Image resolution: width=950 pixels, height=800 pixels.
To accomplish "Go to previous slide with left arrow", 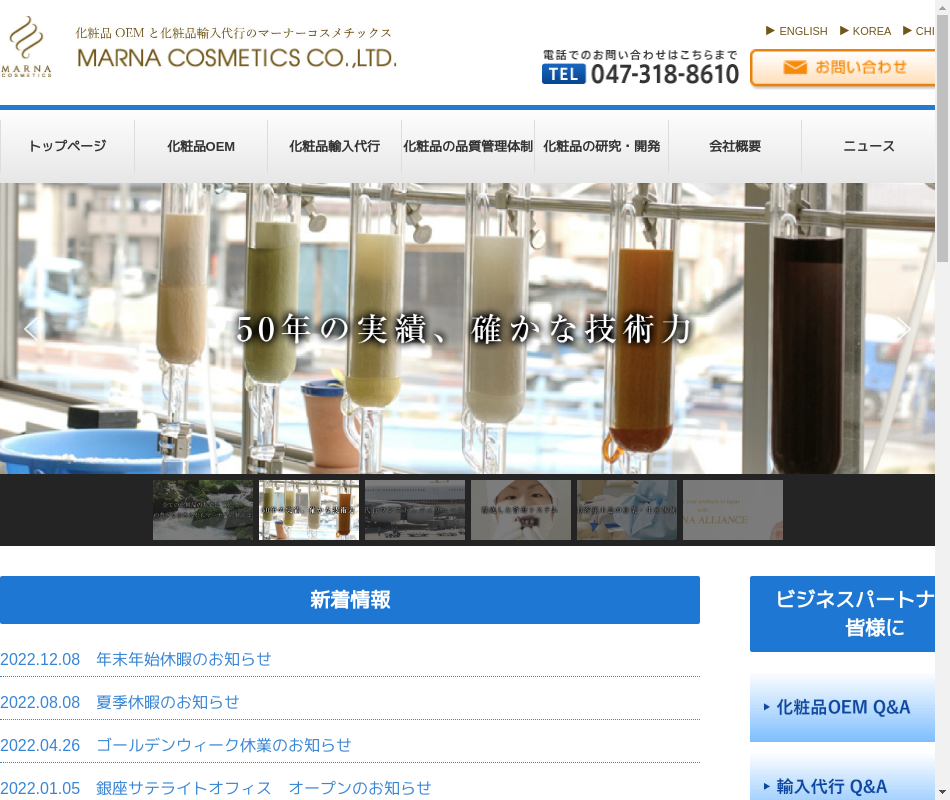I will click(31, 329).
